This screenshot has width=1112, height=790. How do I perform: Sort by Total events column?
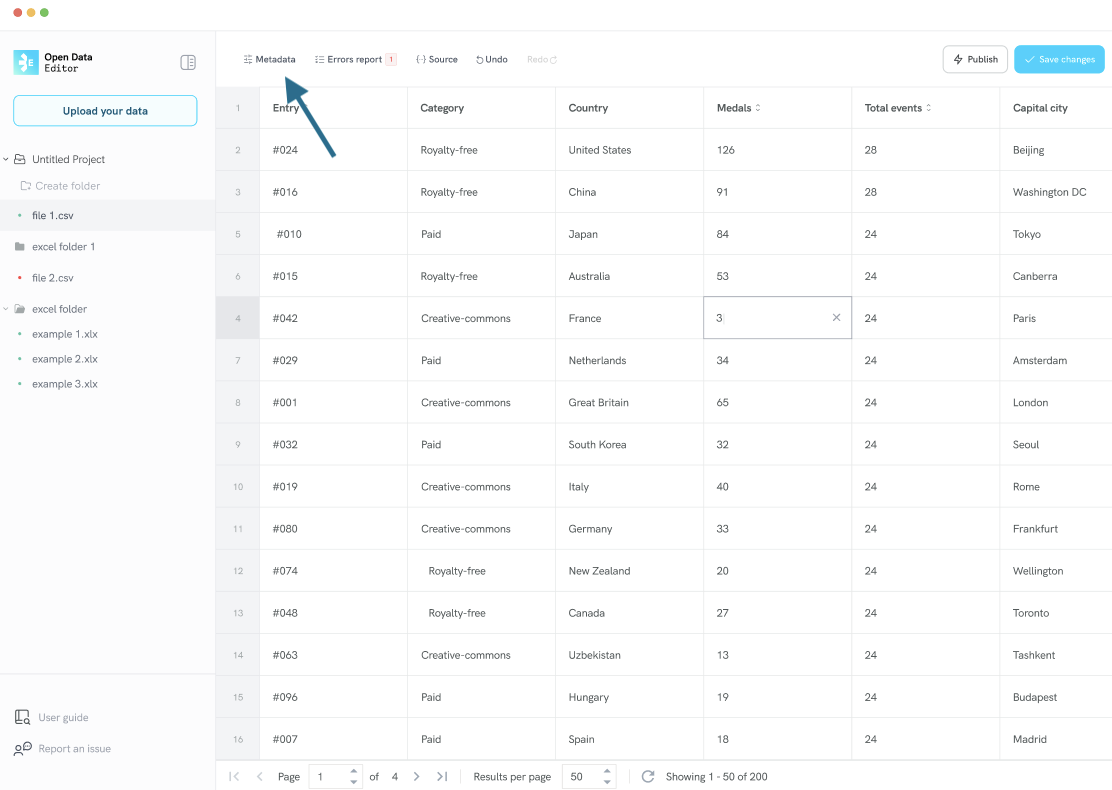pyautogui.click(x=927, y=107)
